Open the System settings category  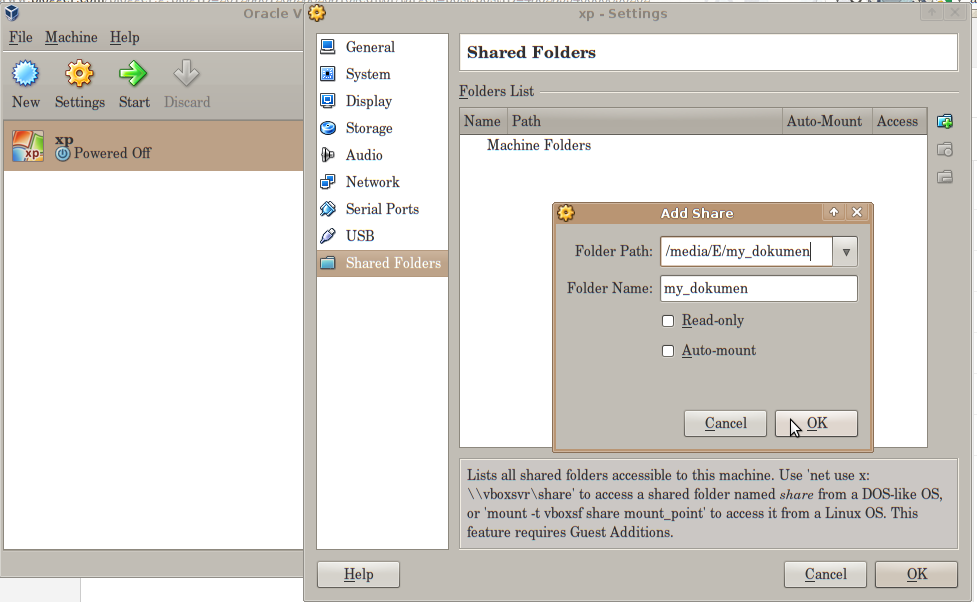point(382,74)
